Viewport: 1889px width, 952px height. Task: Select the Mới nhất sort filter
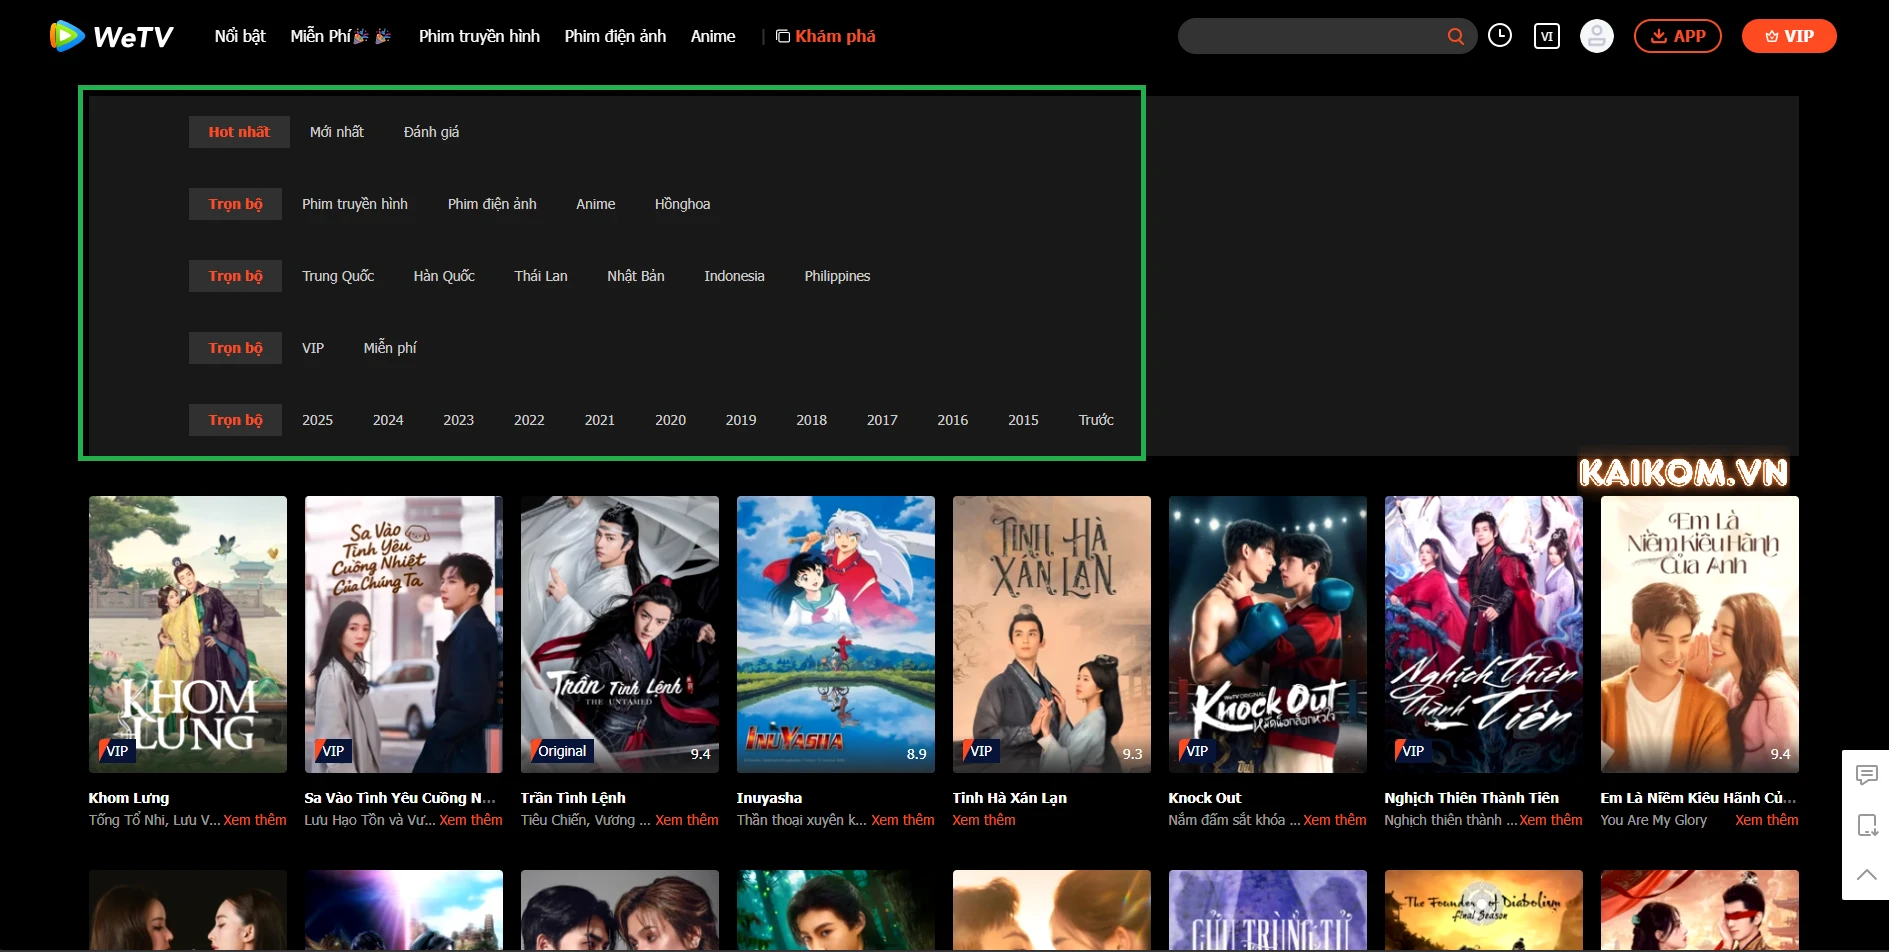point(336,132)
